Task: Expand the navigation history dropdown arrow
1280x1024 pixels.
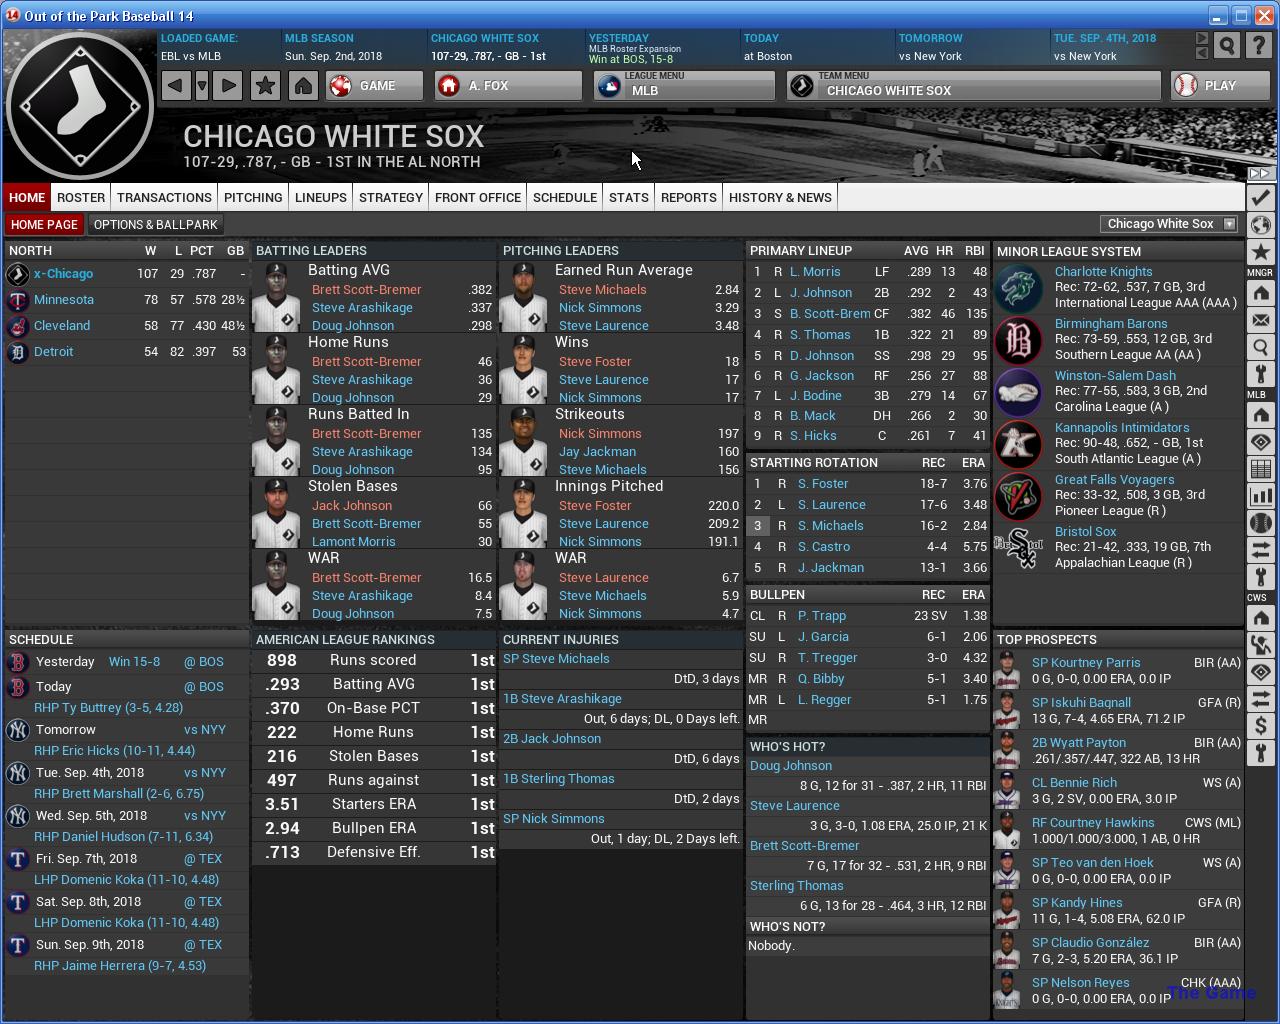Action: (x=202, y=86)
